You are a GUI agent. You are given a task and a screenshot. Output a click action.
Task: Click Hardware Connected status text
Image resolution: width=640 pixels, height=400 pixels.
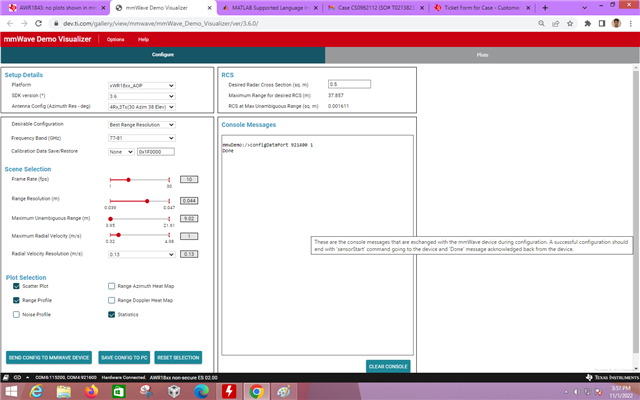[124, 378]
